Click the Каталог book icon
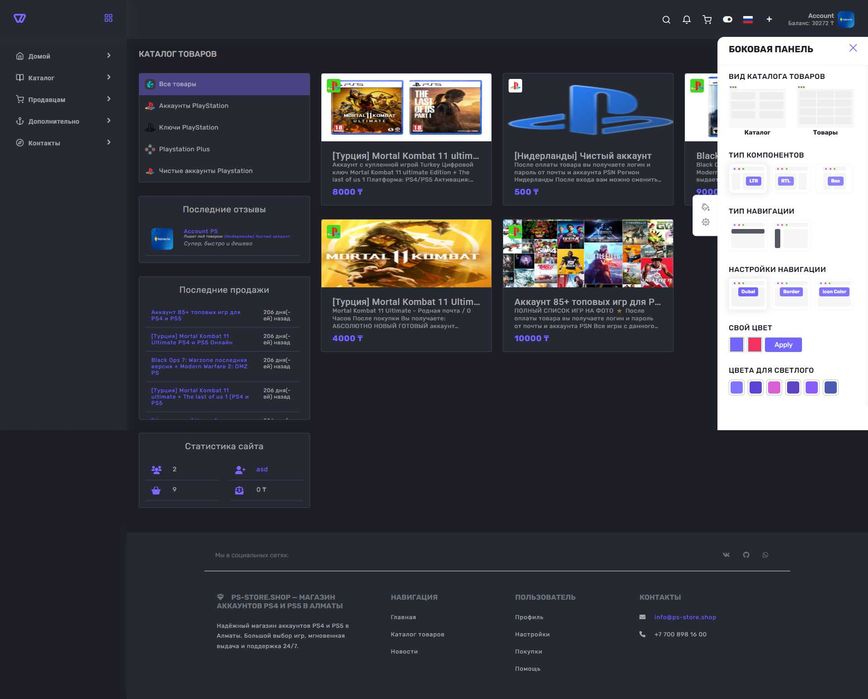The height and width of the screenshot is (699, 868). click(x=20, y=77)
